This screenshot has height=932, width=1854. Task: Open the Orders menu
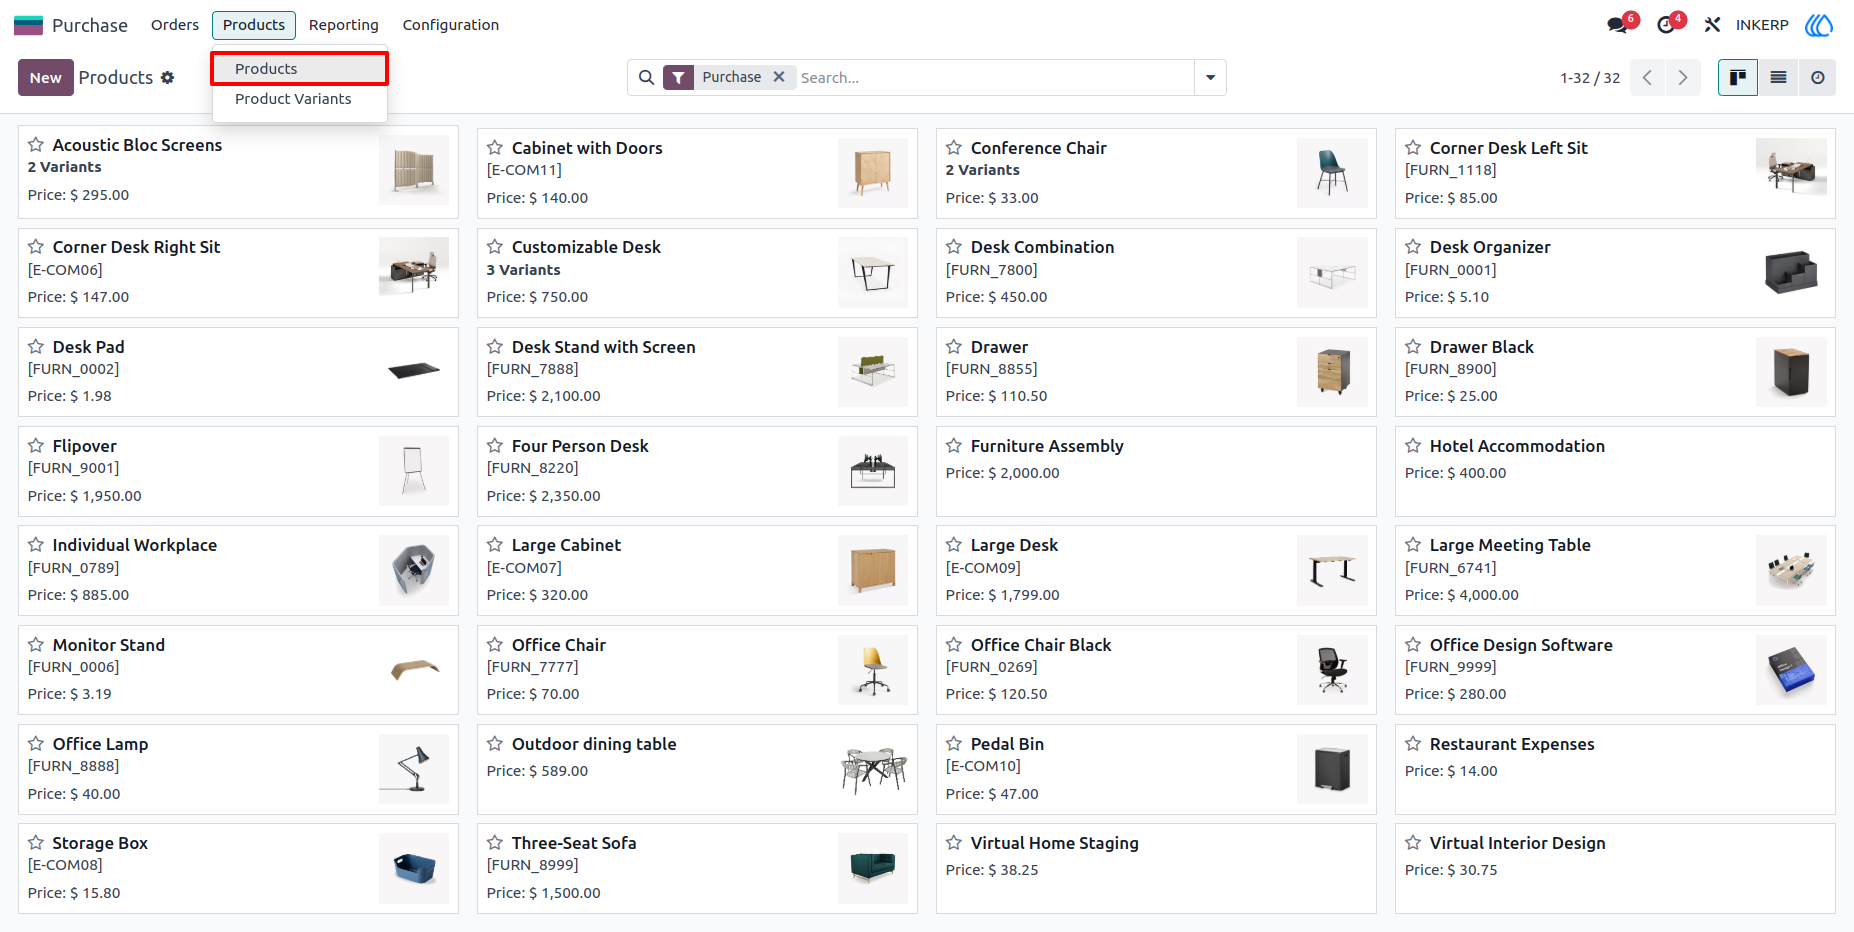[175, 25]
